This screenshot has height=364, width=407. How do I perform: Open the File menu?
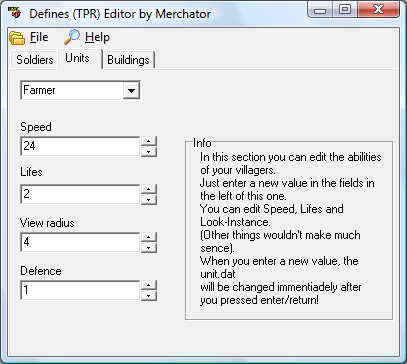pyautogui.click(x=39, y=37)
